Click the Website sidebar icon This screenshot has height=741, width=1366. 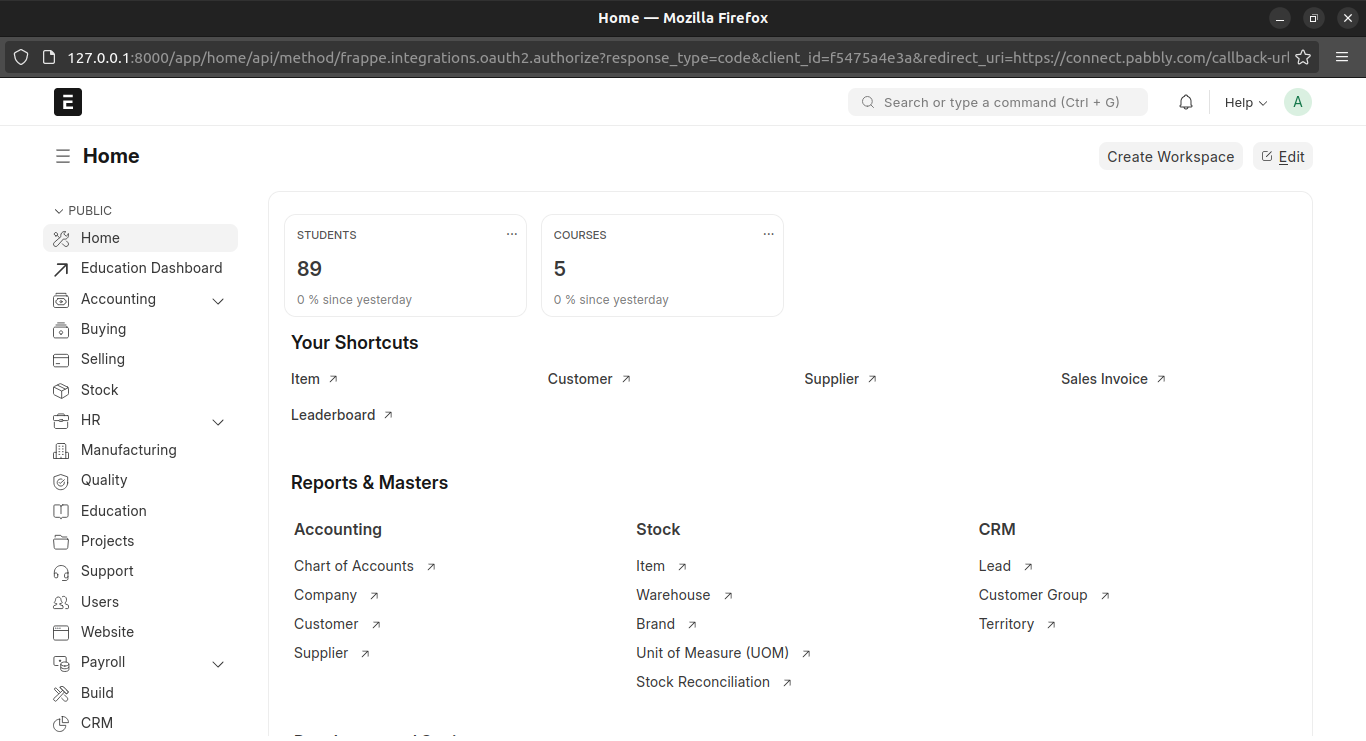tap(61, 632)
